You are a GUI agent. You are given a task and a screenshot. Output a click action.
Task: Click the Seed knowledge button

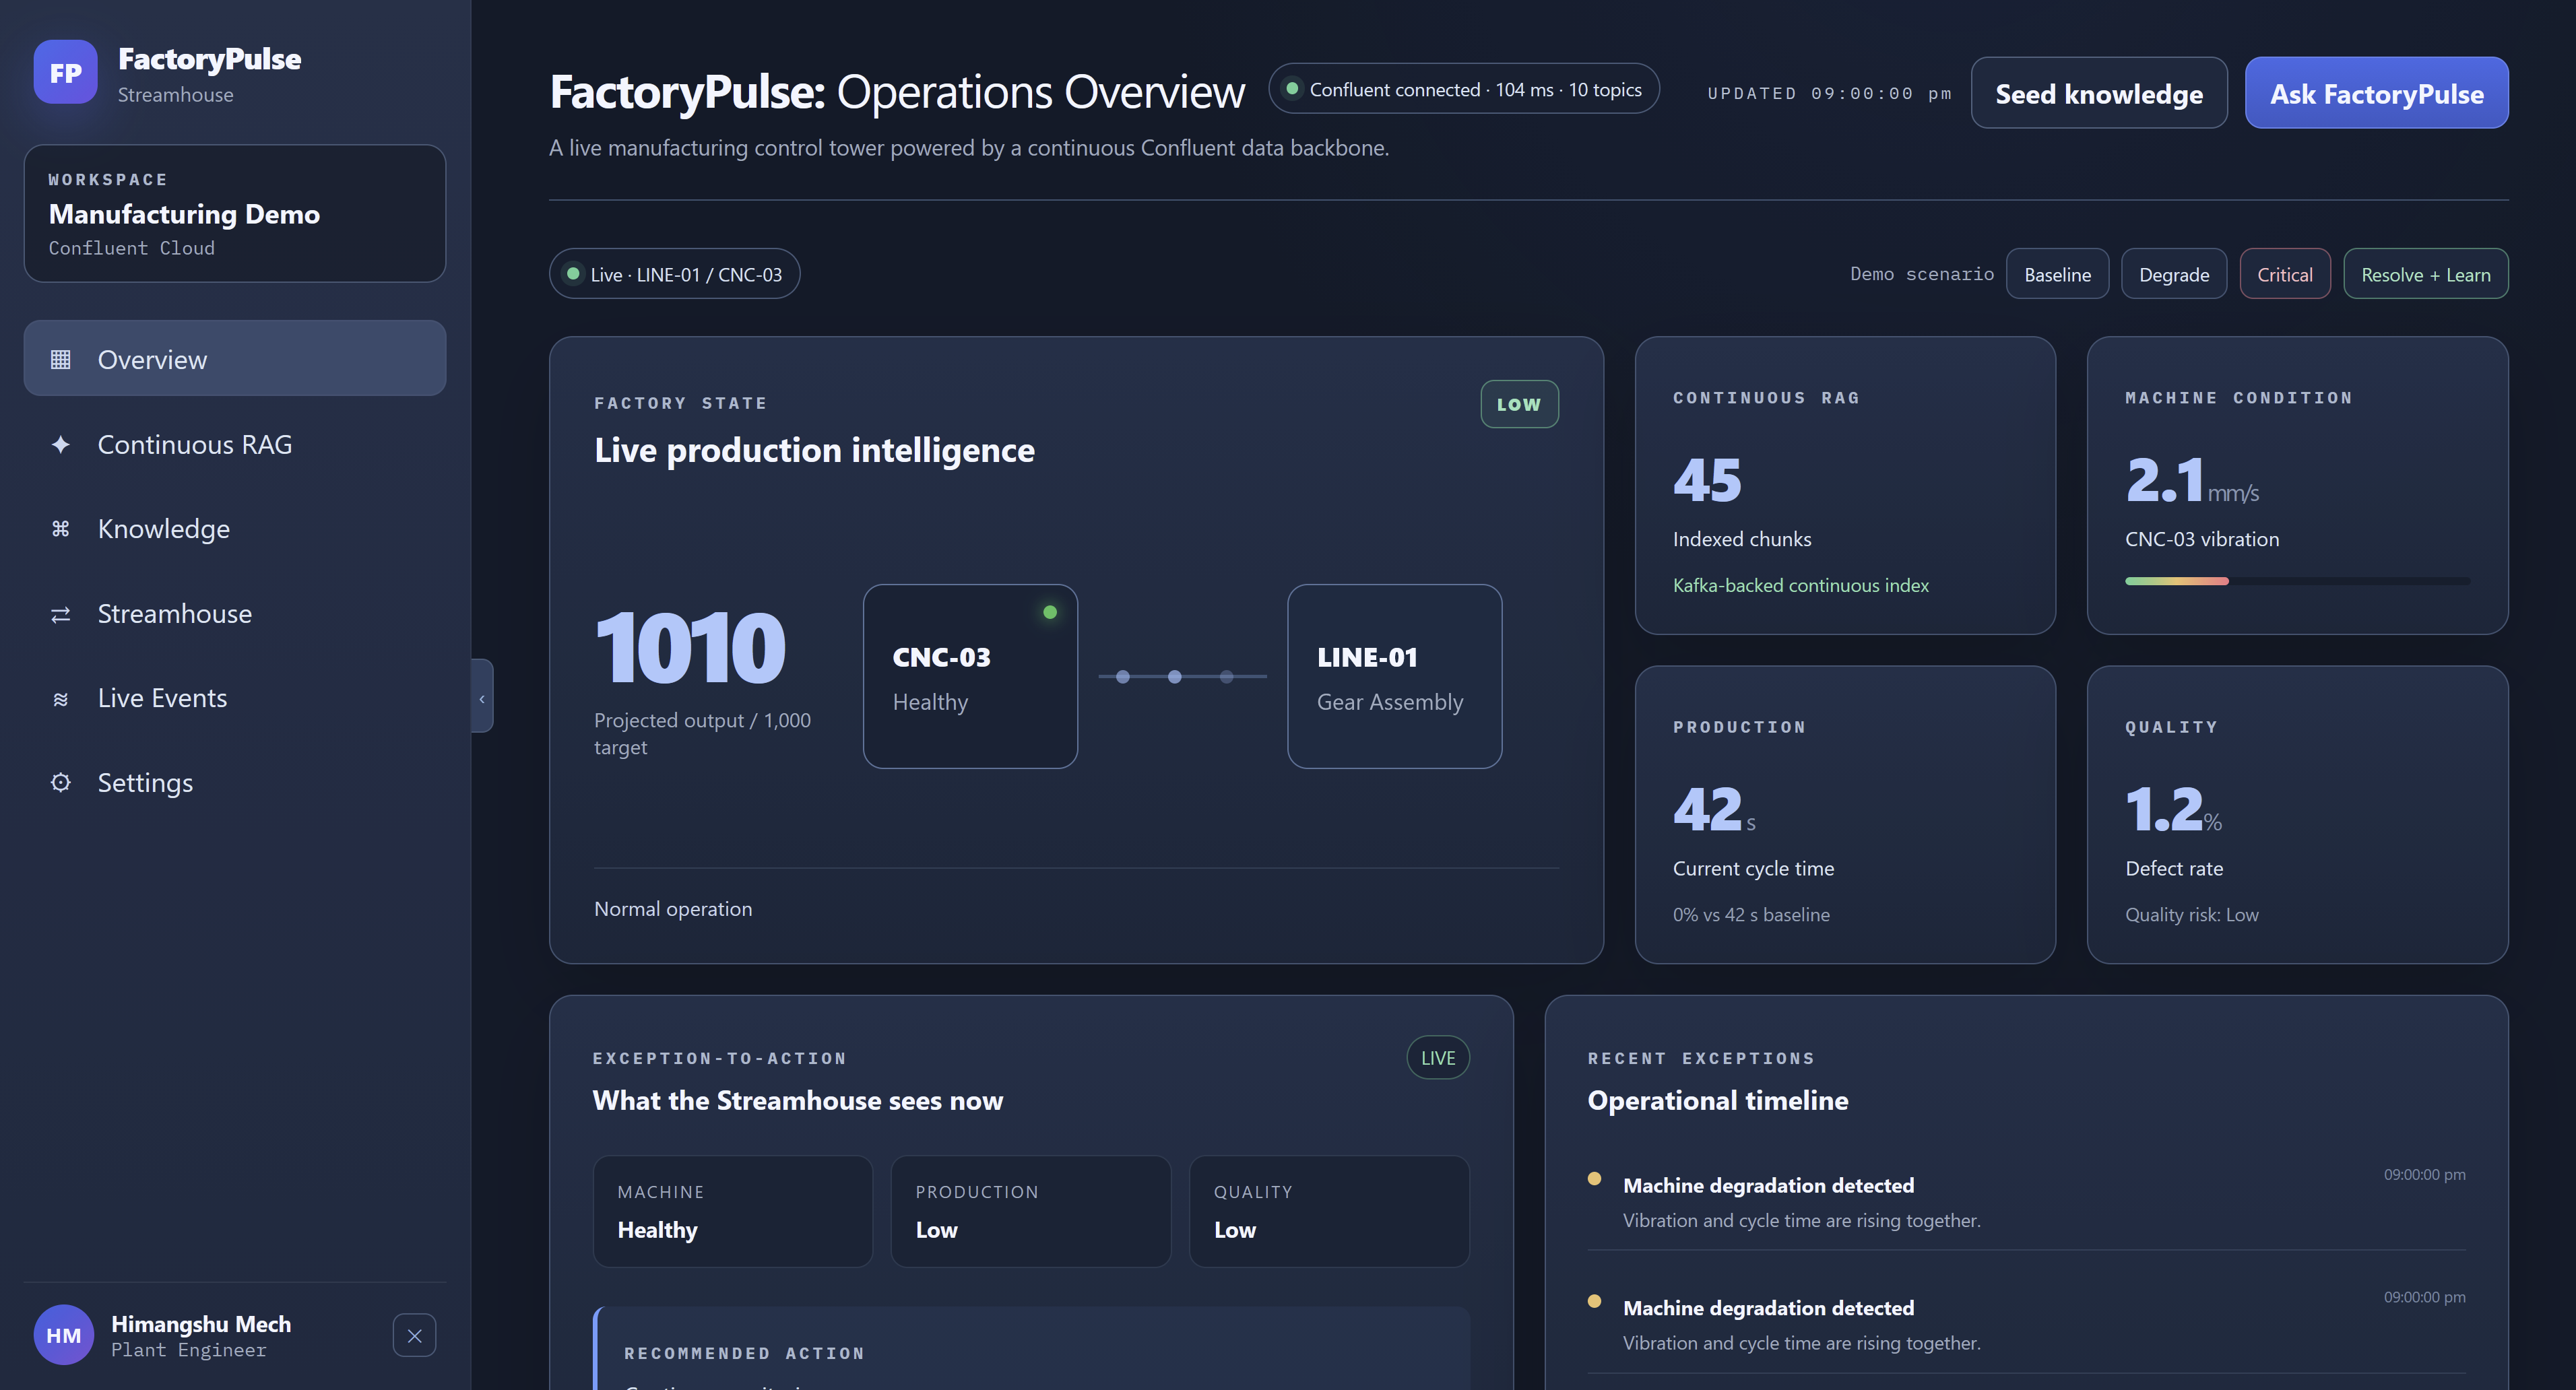(x=2099, y=93)
